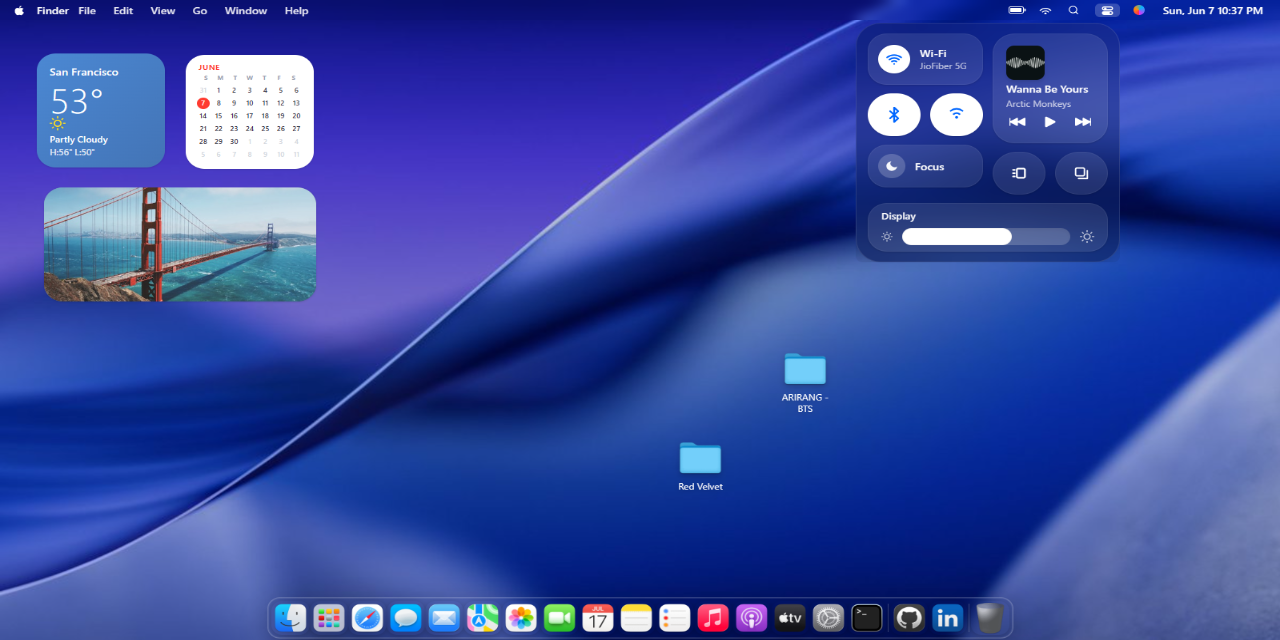Screen dimensions: 1280x640
Task: Launch Reminders from the dock
Action: (675, 618)
